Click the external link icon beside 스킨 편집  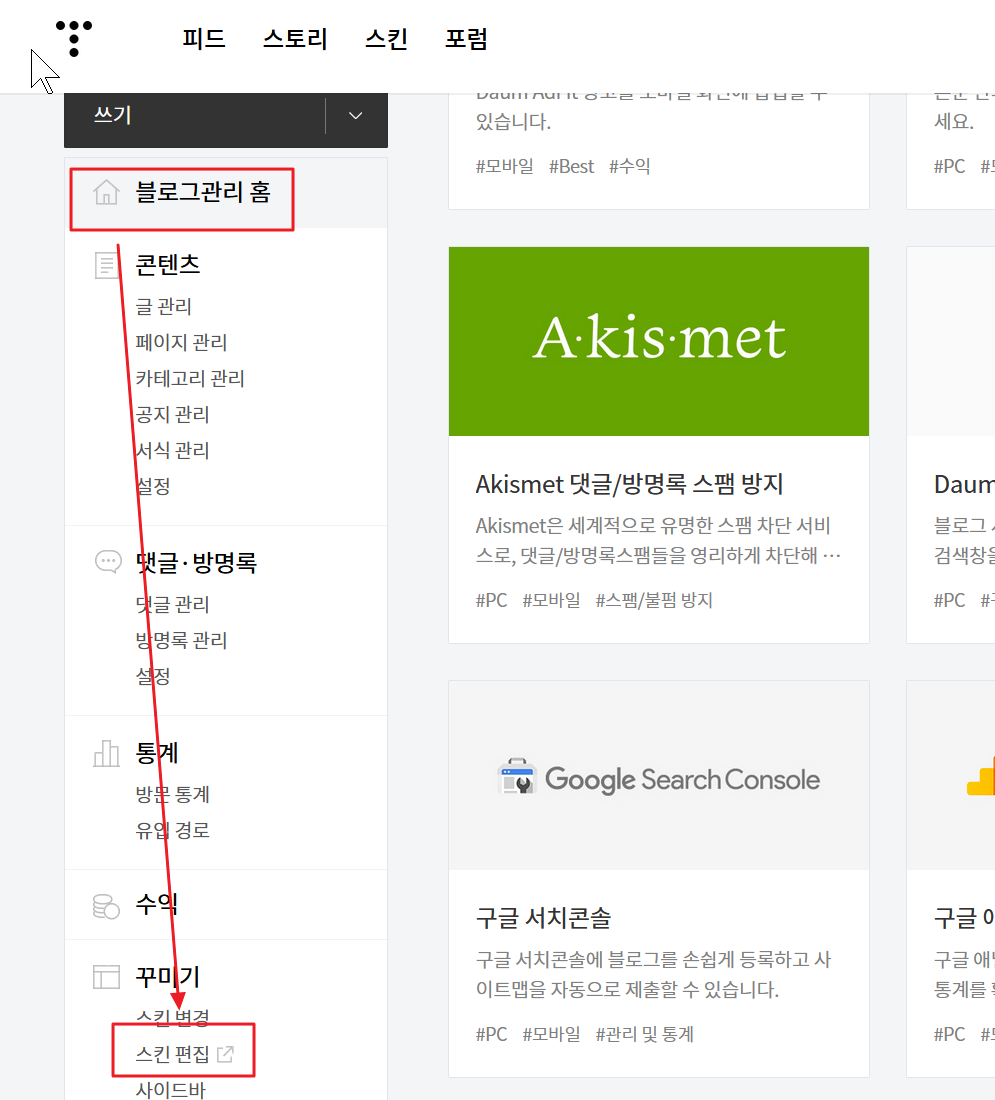[x=225, y=1054]
